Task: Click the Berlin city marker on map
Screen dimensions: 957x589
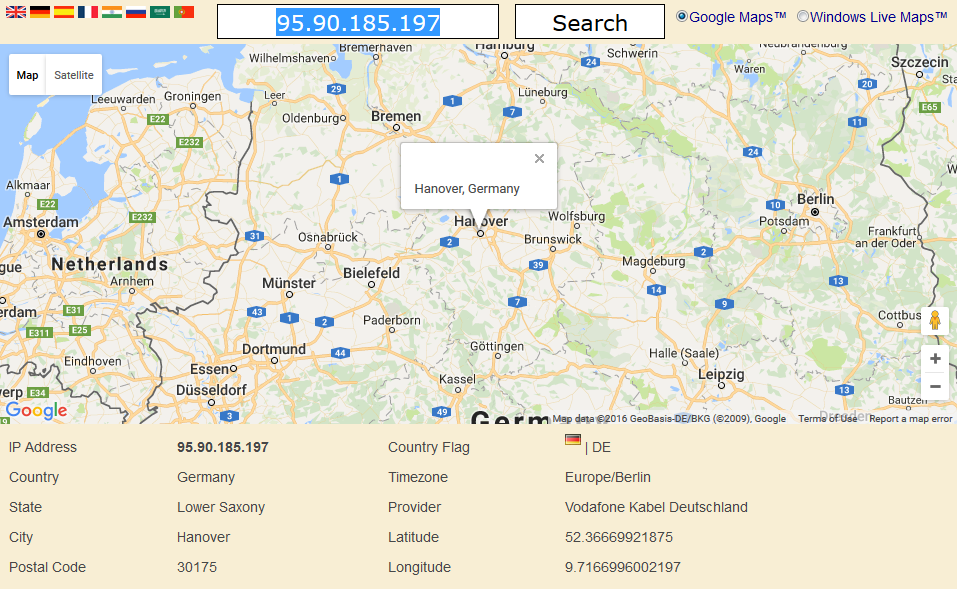Action: (x=815, y=212)
